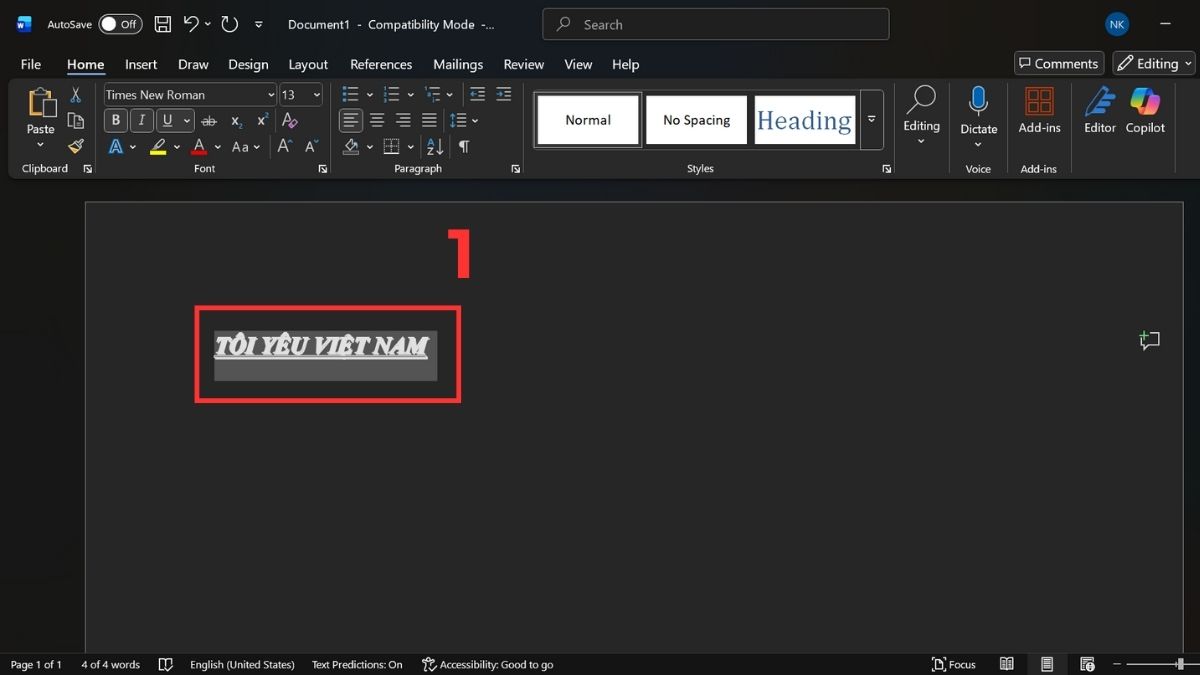Image resolution: width=1200 pixels, height=675 pixels.
Task: Start Dictate voice typing
Action: click(x=977, y=110)
